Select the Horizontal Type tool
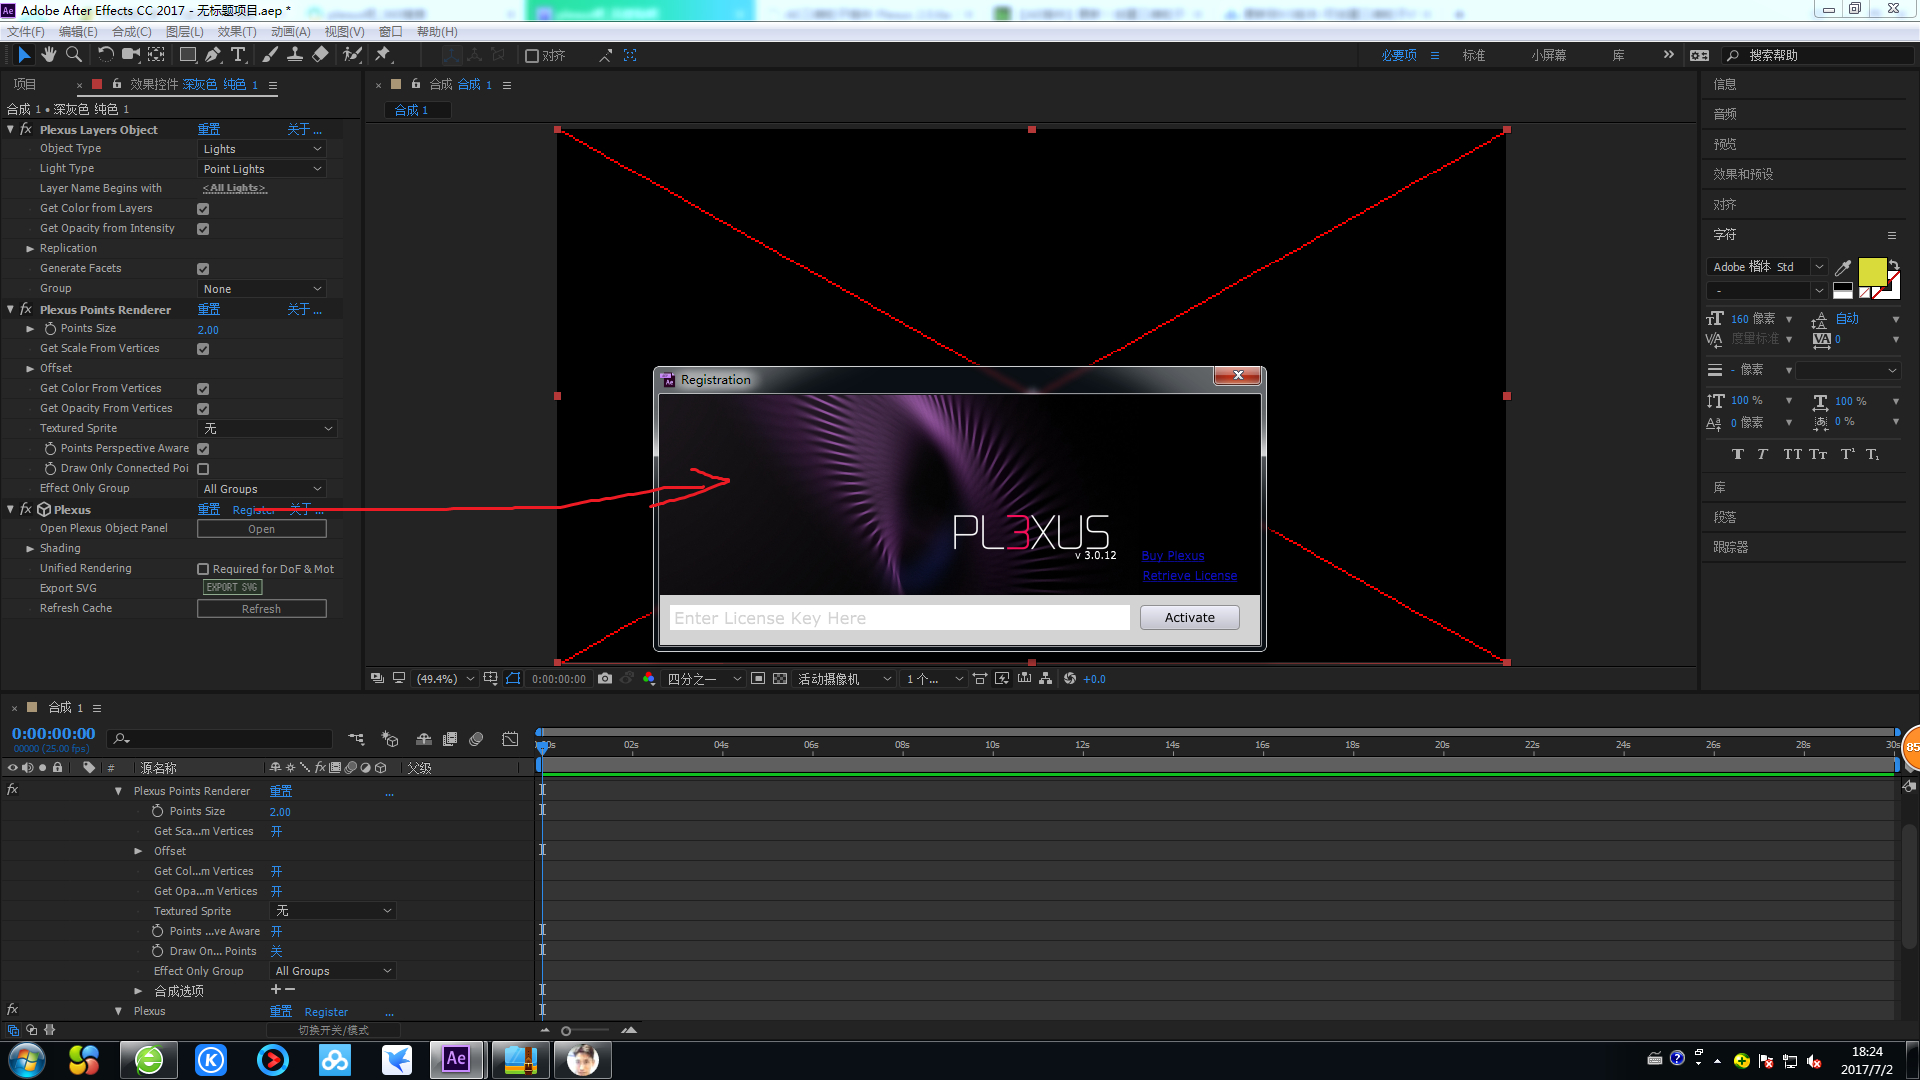The height and width of the screenshot is (1080, 1920). (x=238, y=55)
